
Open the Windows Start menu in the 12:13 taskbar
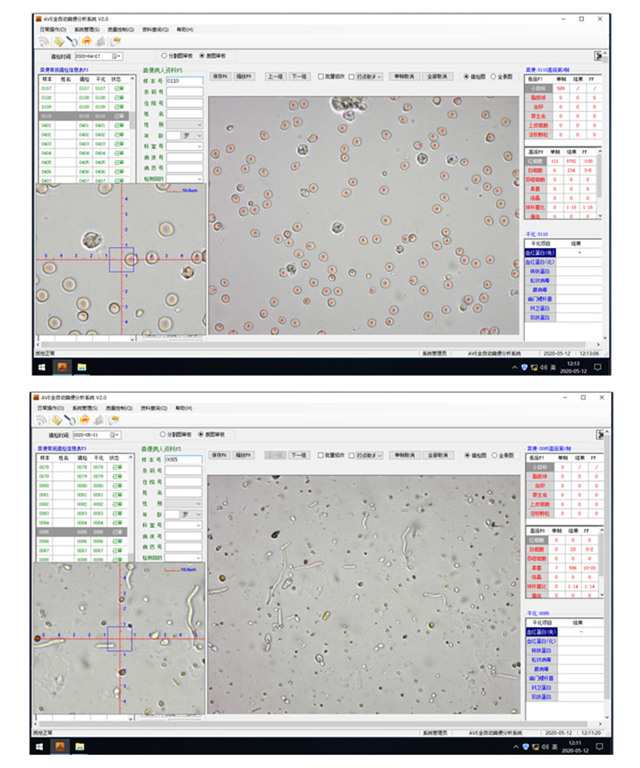42,367
